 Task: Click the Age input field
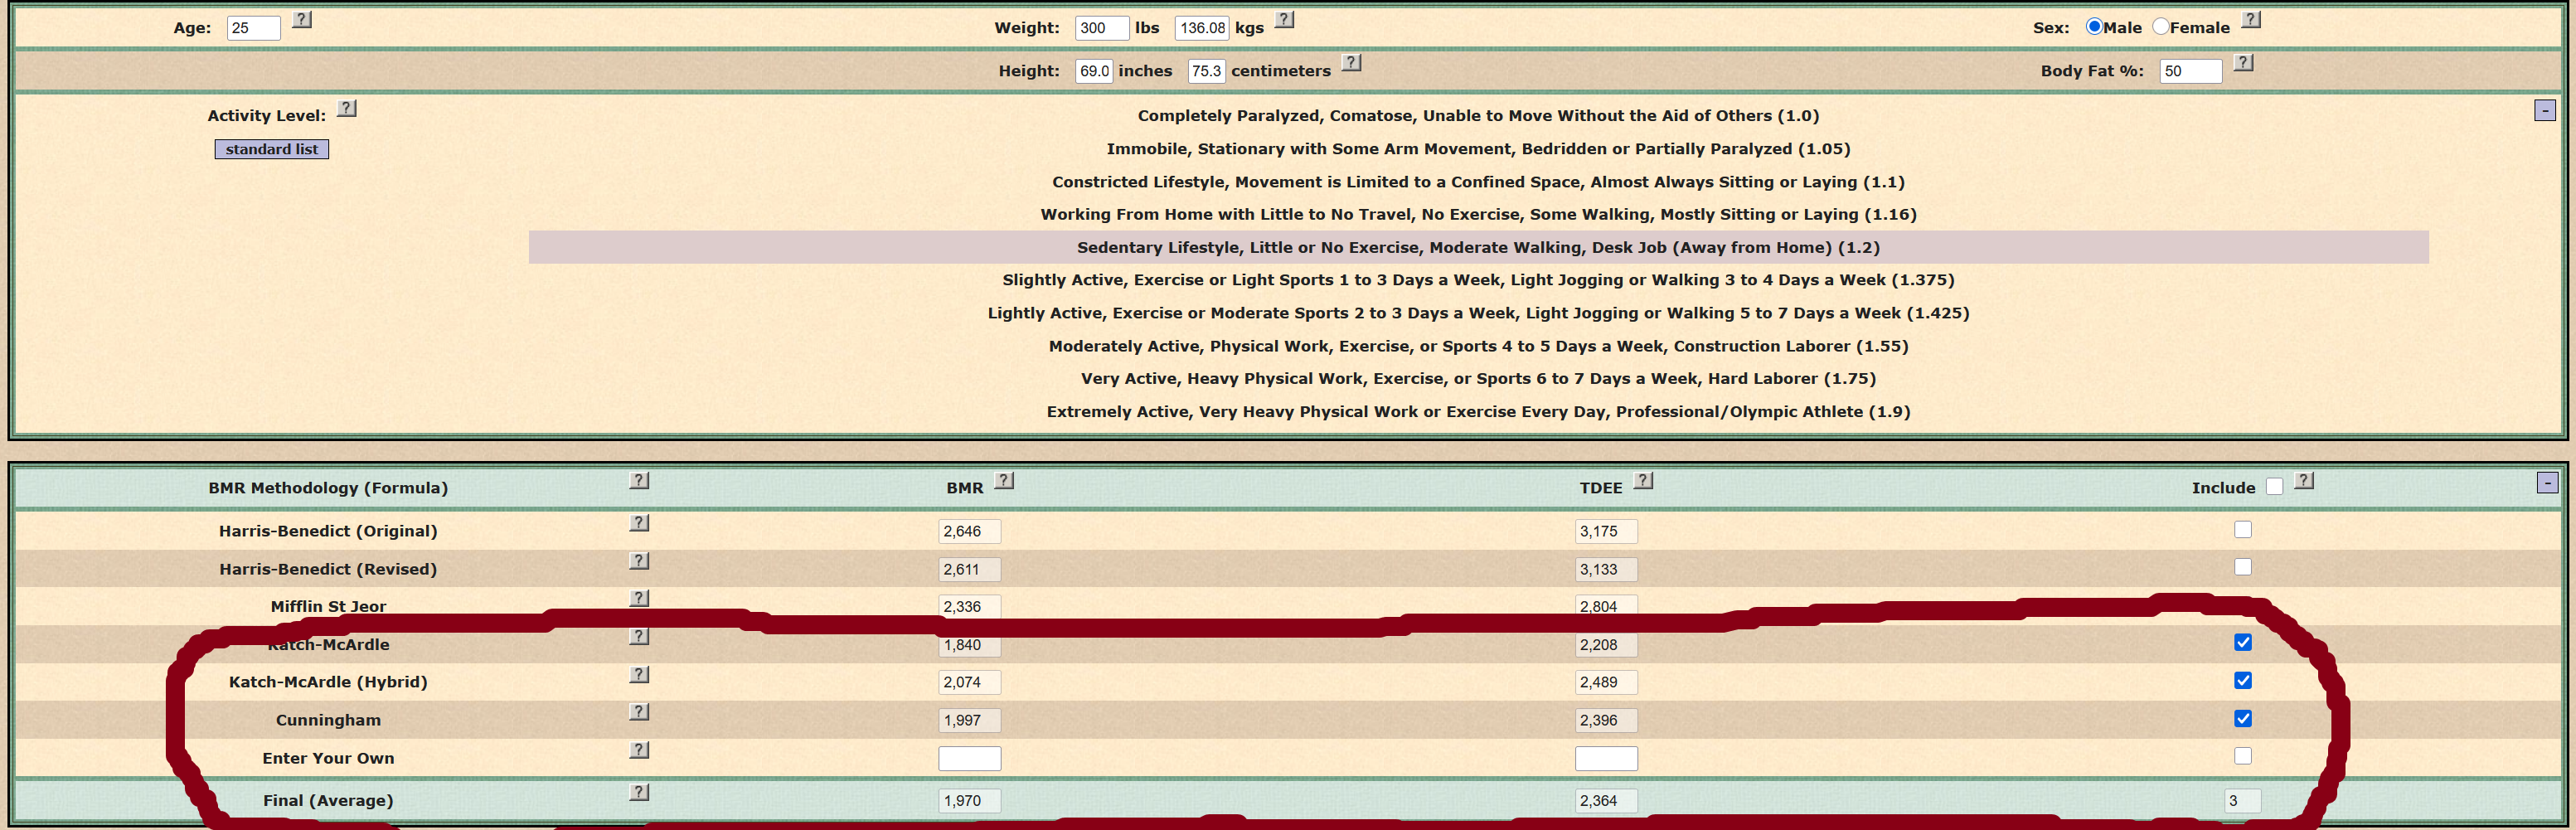point(254,28)
